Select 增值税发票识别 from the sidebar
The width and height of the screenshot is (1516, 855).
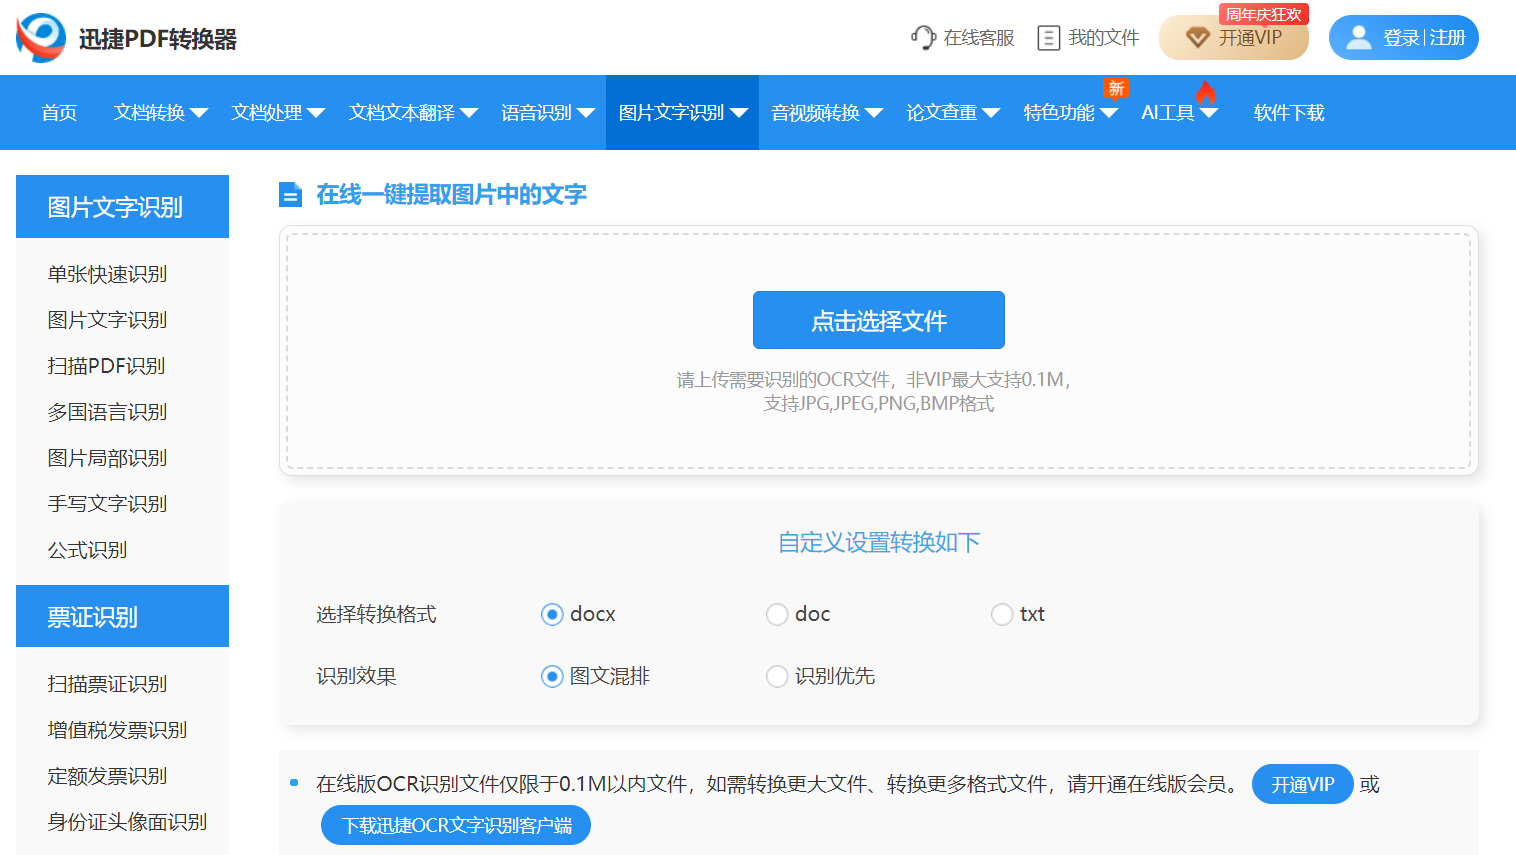coord(117,730)
